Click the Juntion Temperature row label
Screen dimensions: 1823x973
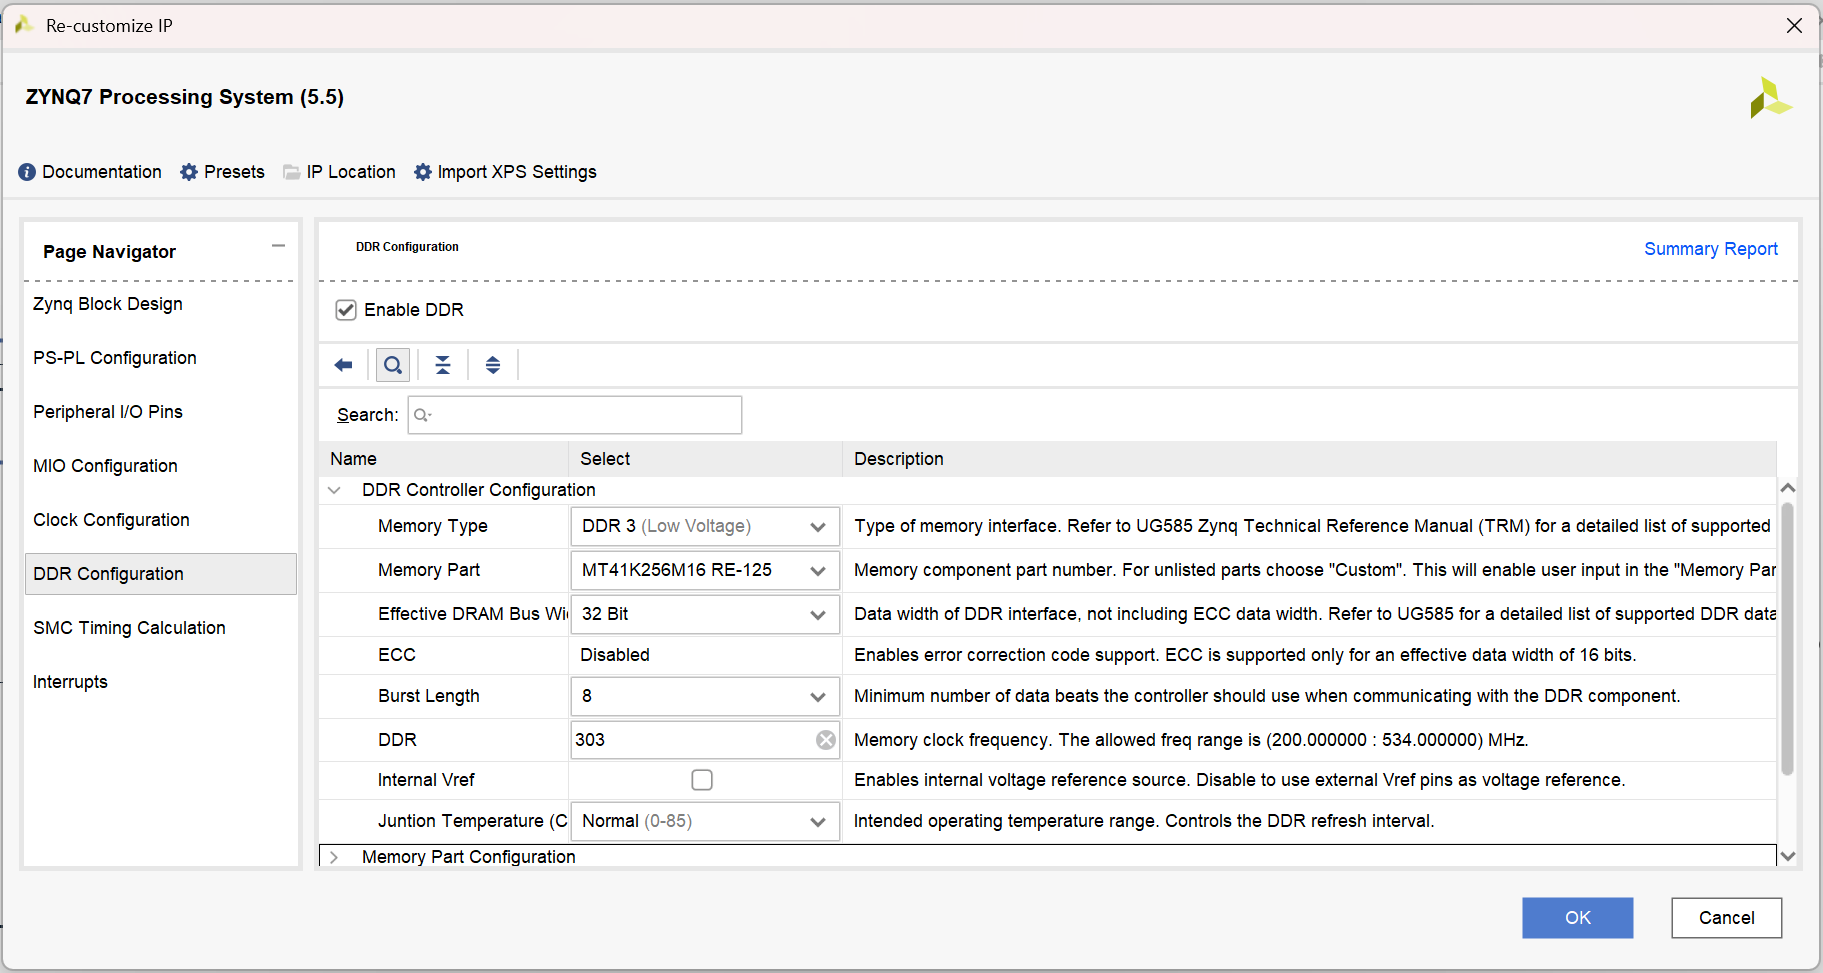pyautogui.click(x=473, y=821)
